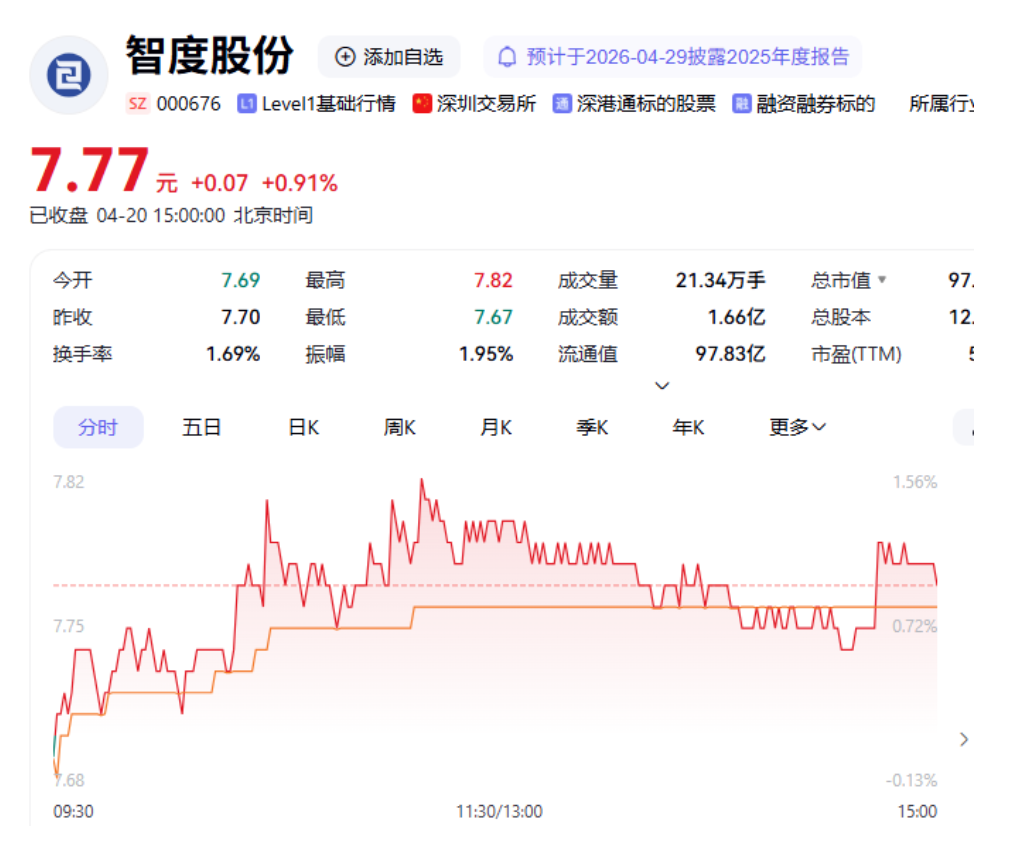Click the 15:00 time axis label
Image resolution: width=1014 pixels, height=855 pixels.
[917, 811]
